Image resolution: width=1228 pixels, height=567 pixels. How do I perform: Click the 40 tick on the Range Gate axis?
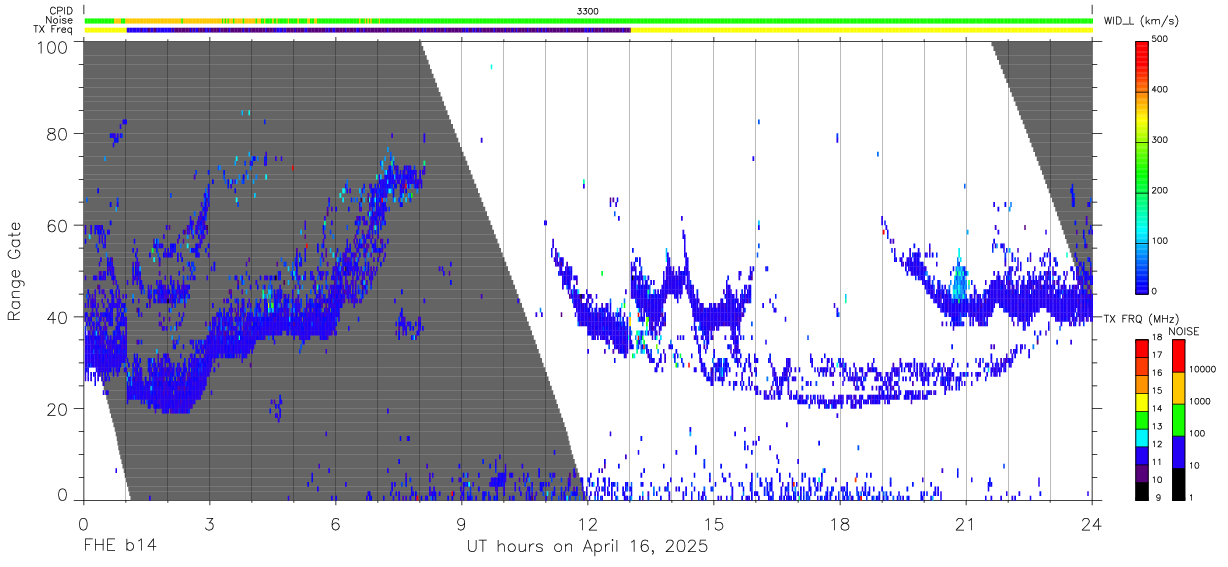56,317
